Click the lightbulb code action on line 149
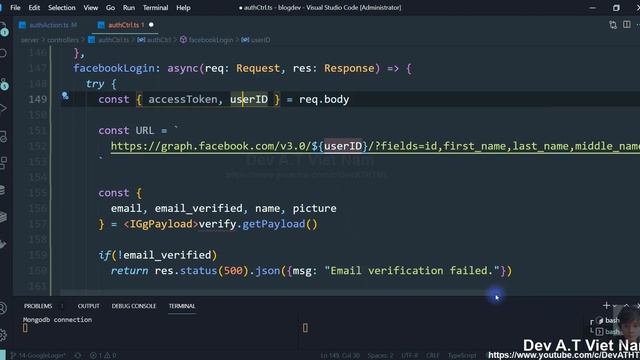This screenshot has width=640, height=360. 65,96
